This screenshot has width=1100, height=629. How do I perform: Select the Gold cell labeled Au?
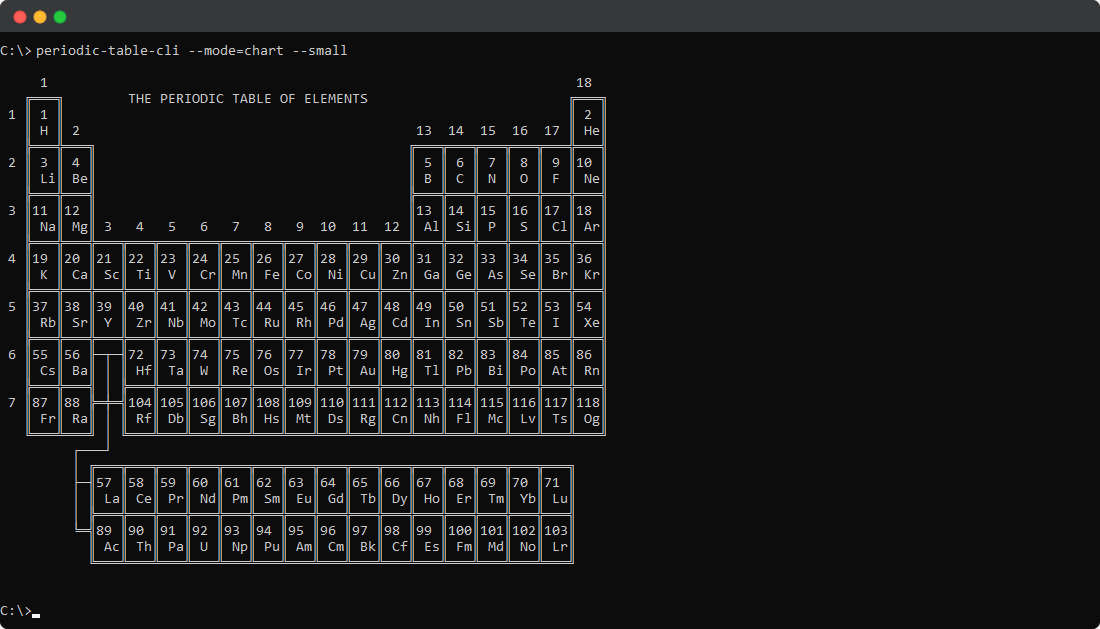pos(365,362)
